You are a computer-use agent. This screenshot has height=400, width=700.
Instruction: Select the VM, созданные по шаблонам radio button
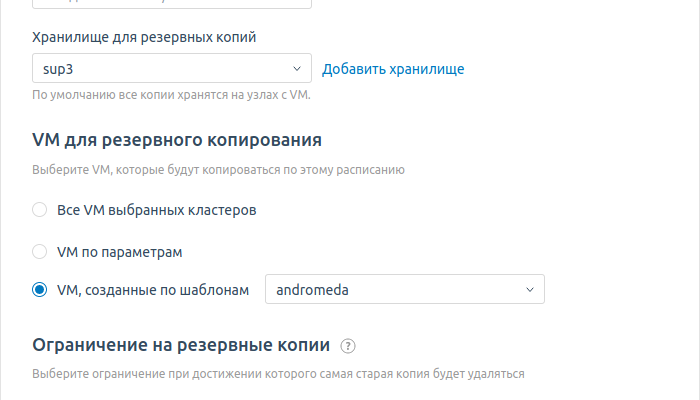pyautogui.click(x=40, y=290)
